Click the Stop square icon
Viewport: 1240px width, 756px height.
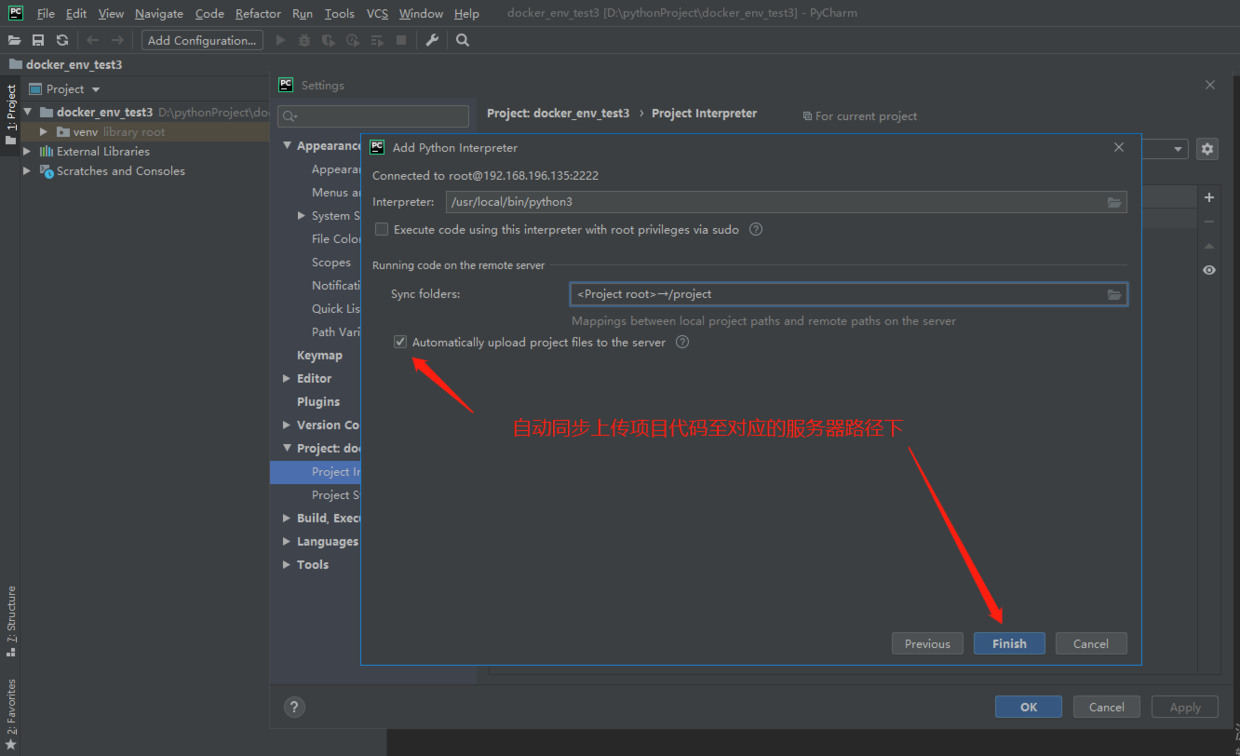[401, 40]
